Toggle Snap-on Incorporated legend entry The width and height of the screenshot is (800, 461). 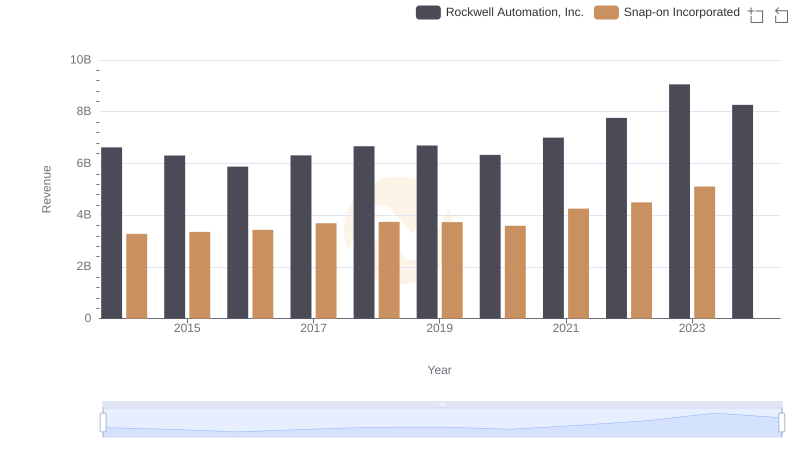click(667, 12)
